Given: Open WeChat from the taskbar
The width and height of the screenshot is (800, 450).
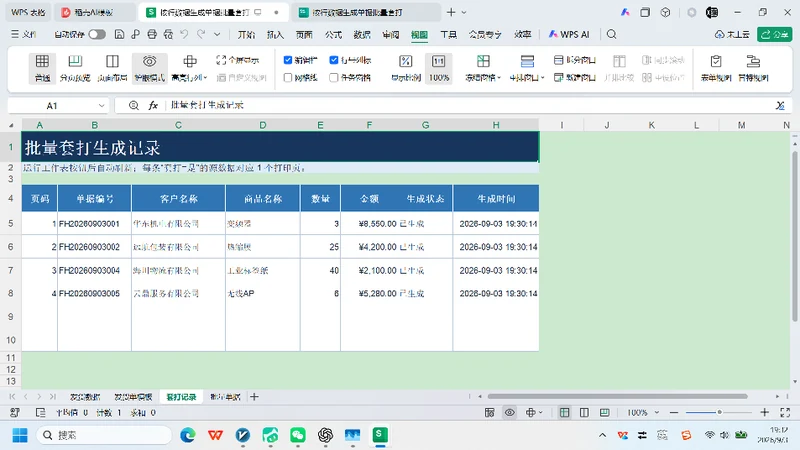Looking at the screenshot, I should [x=298, y=435].
